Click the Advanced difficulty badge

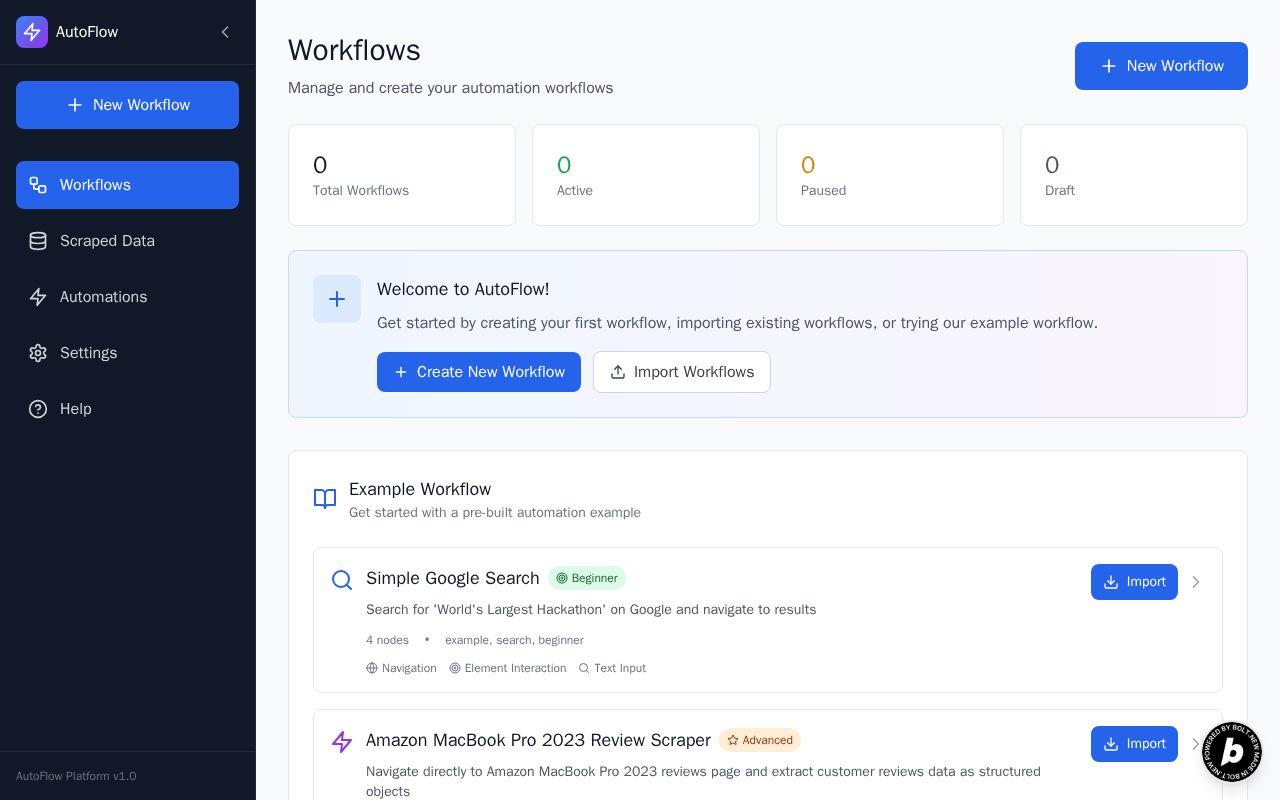click(760, 740)
